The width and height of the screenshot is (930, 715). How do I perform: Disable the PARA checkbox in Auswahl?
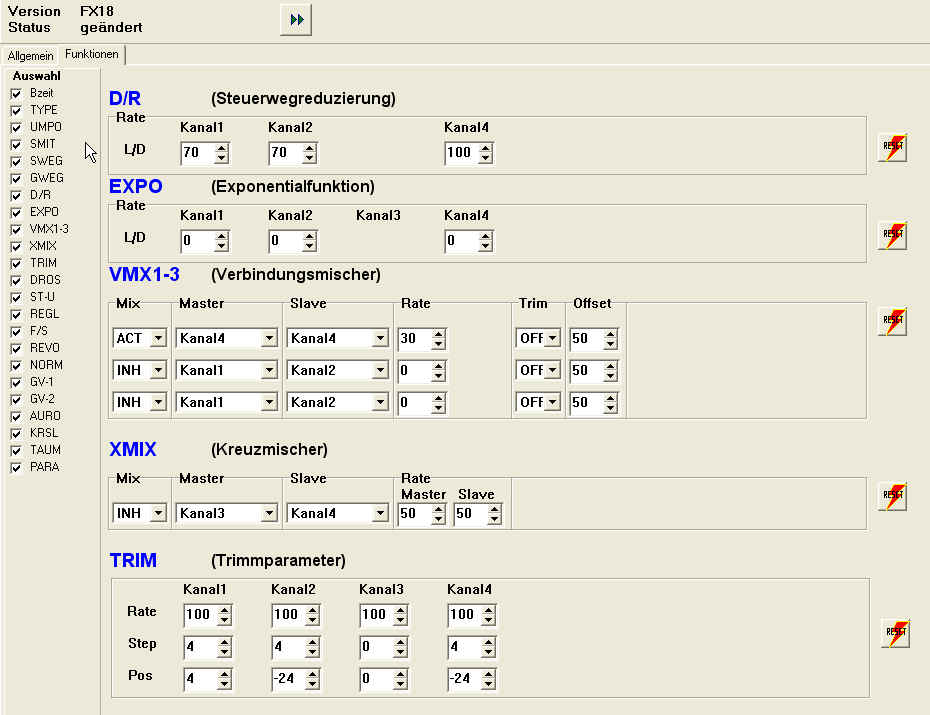coord(16,467)
